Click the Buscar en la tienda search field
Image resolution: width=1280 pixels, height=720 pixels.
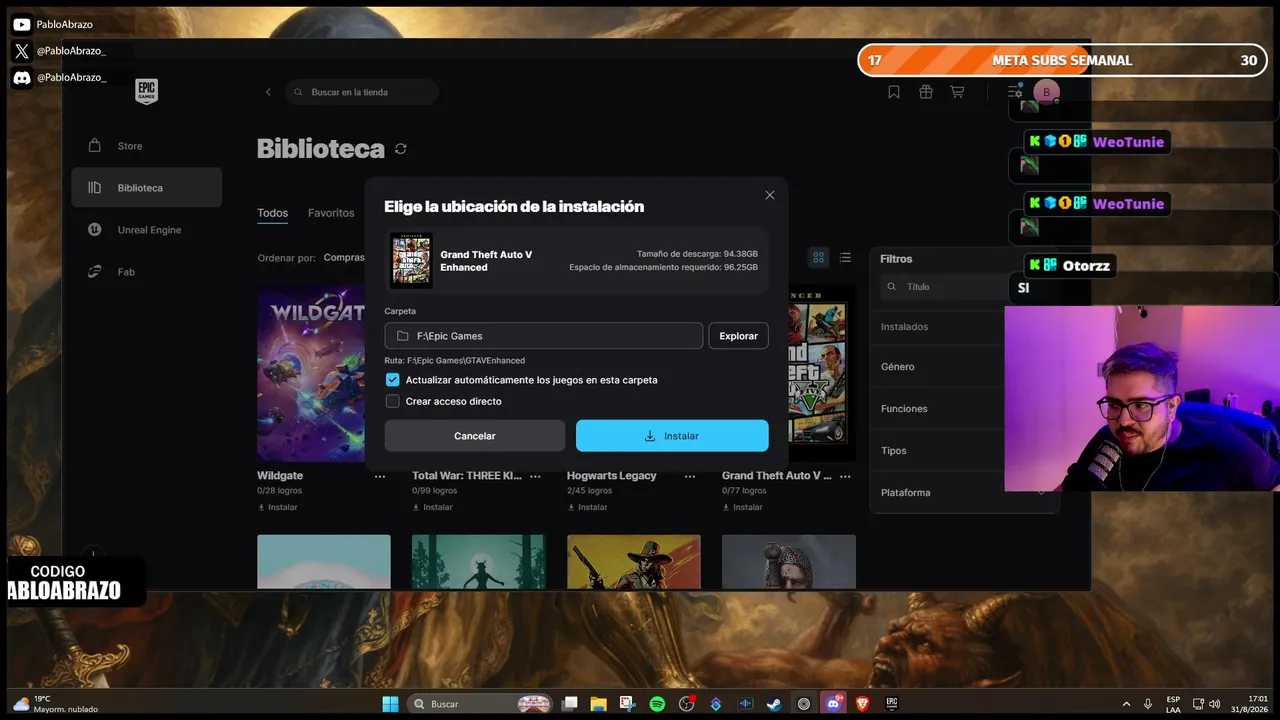pos(362,92)
